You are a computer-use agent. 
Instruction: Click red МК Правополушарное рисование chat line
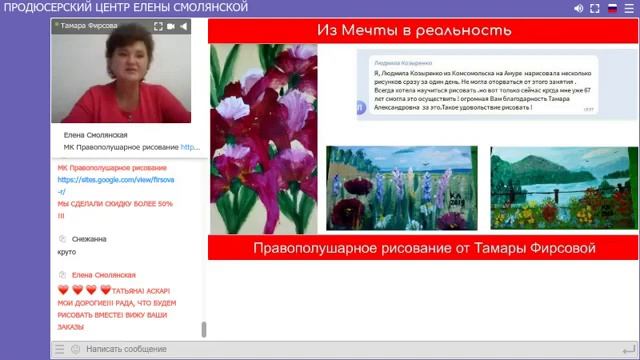[x=112, y=168]
